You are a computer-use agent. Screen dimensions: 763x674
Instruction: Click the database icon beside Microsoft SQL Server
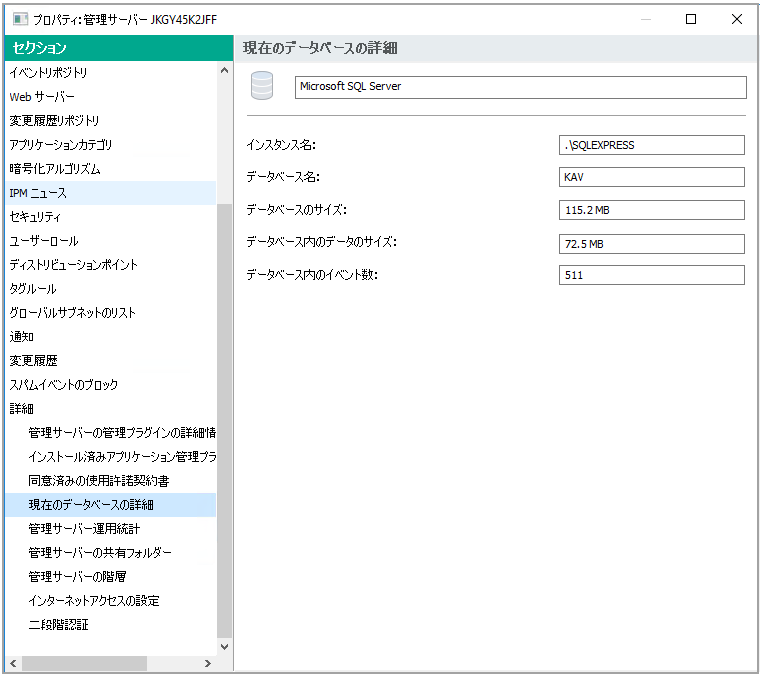tap(262, 87)
